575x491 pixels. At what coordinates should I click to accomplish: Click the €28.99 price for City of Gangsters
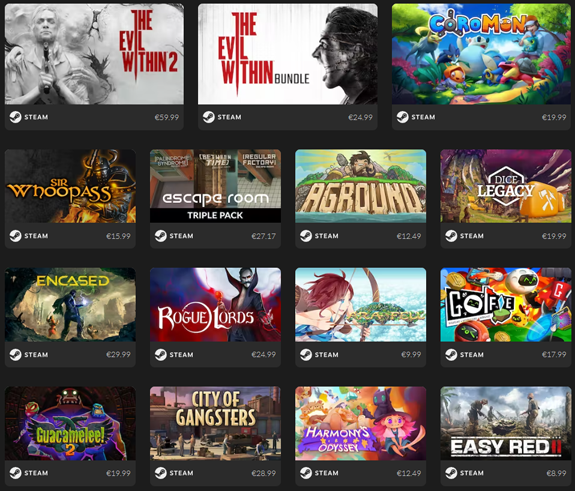pos(264,473)
